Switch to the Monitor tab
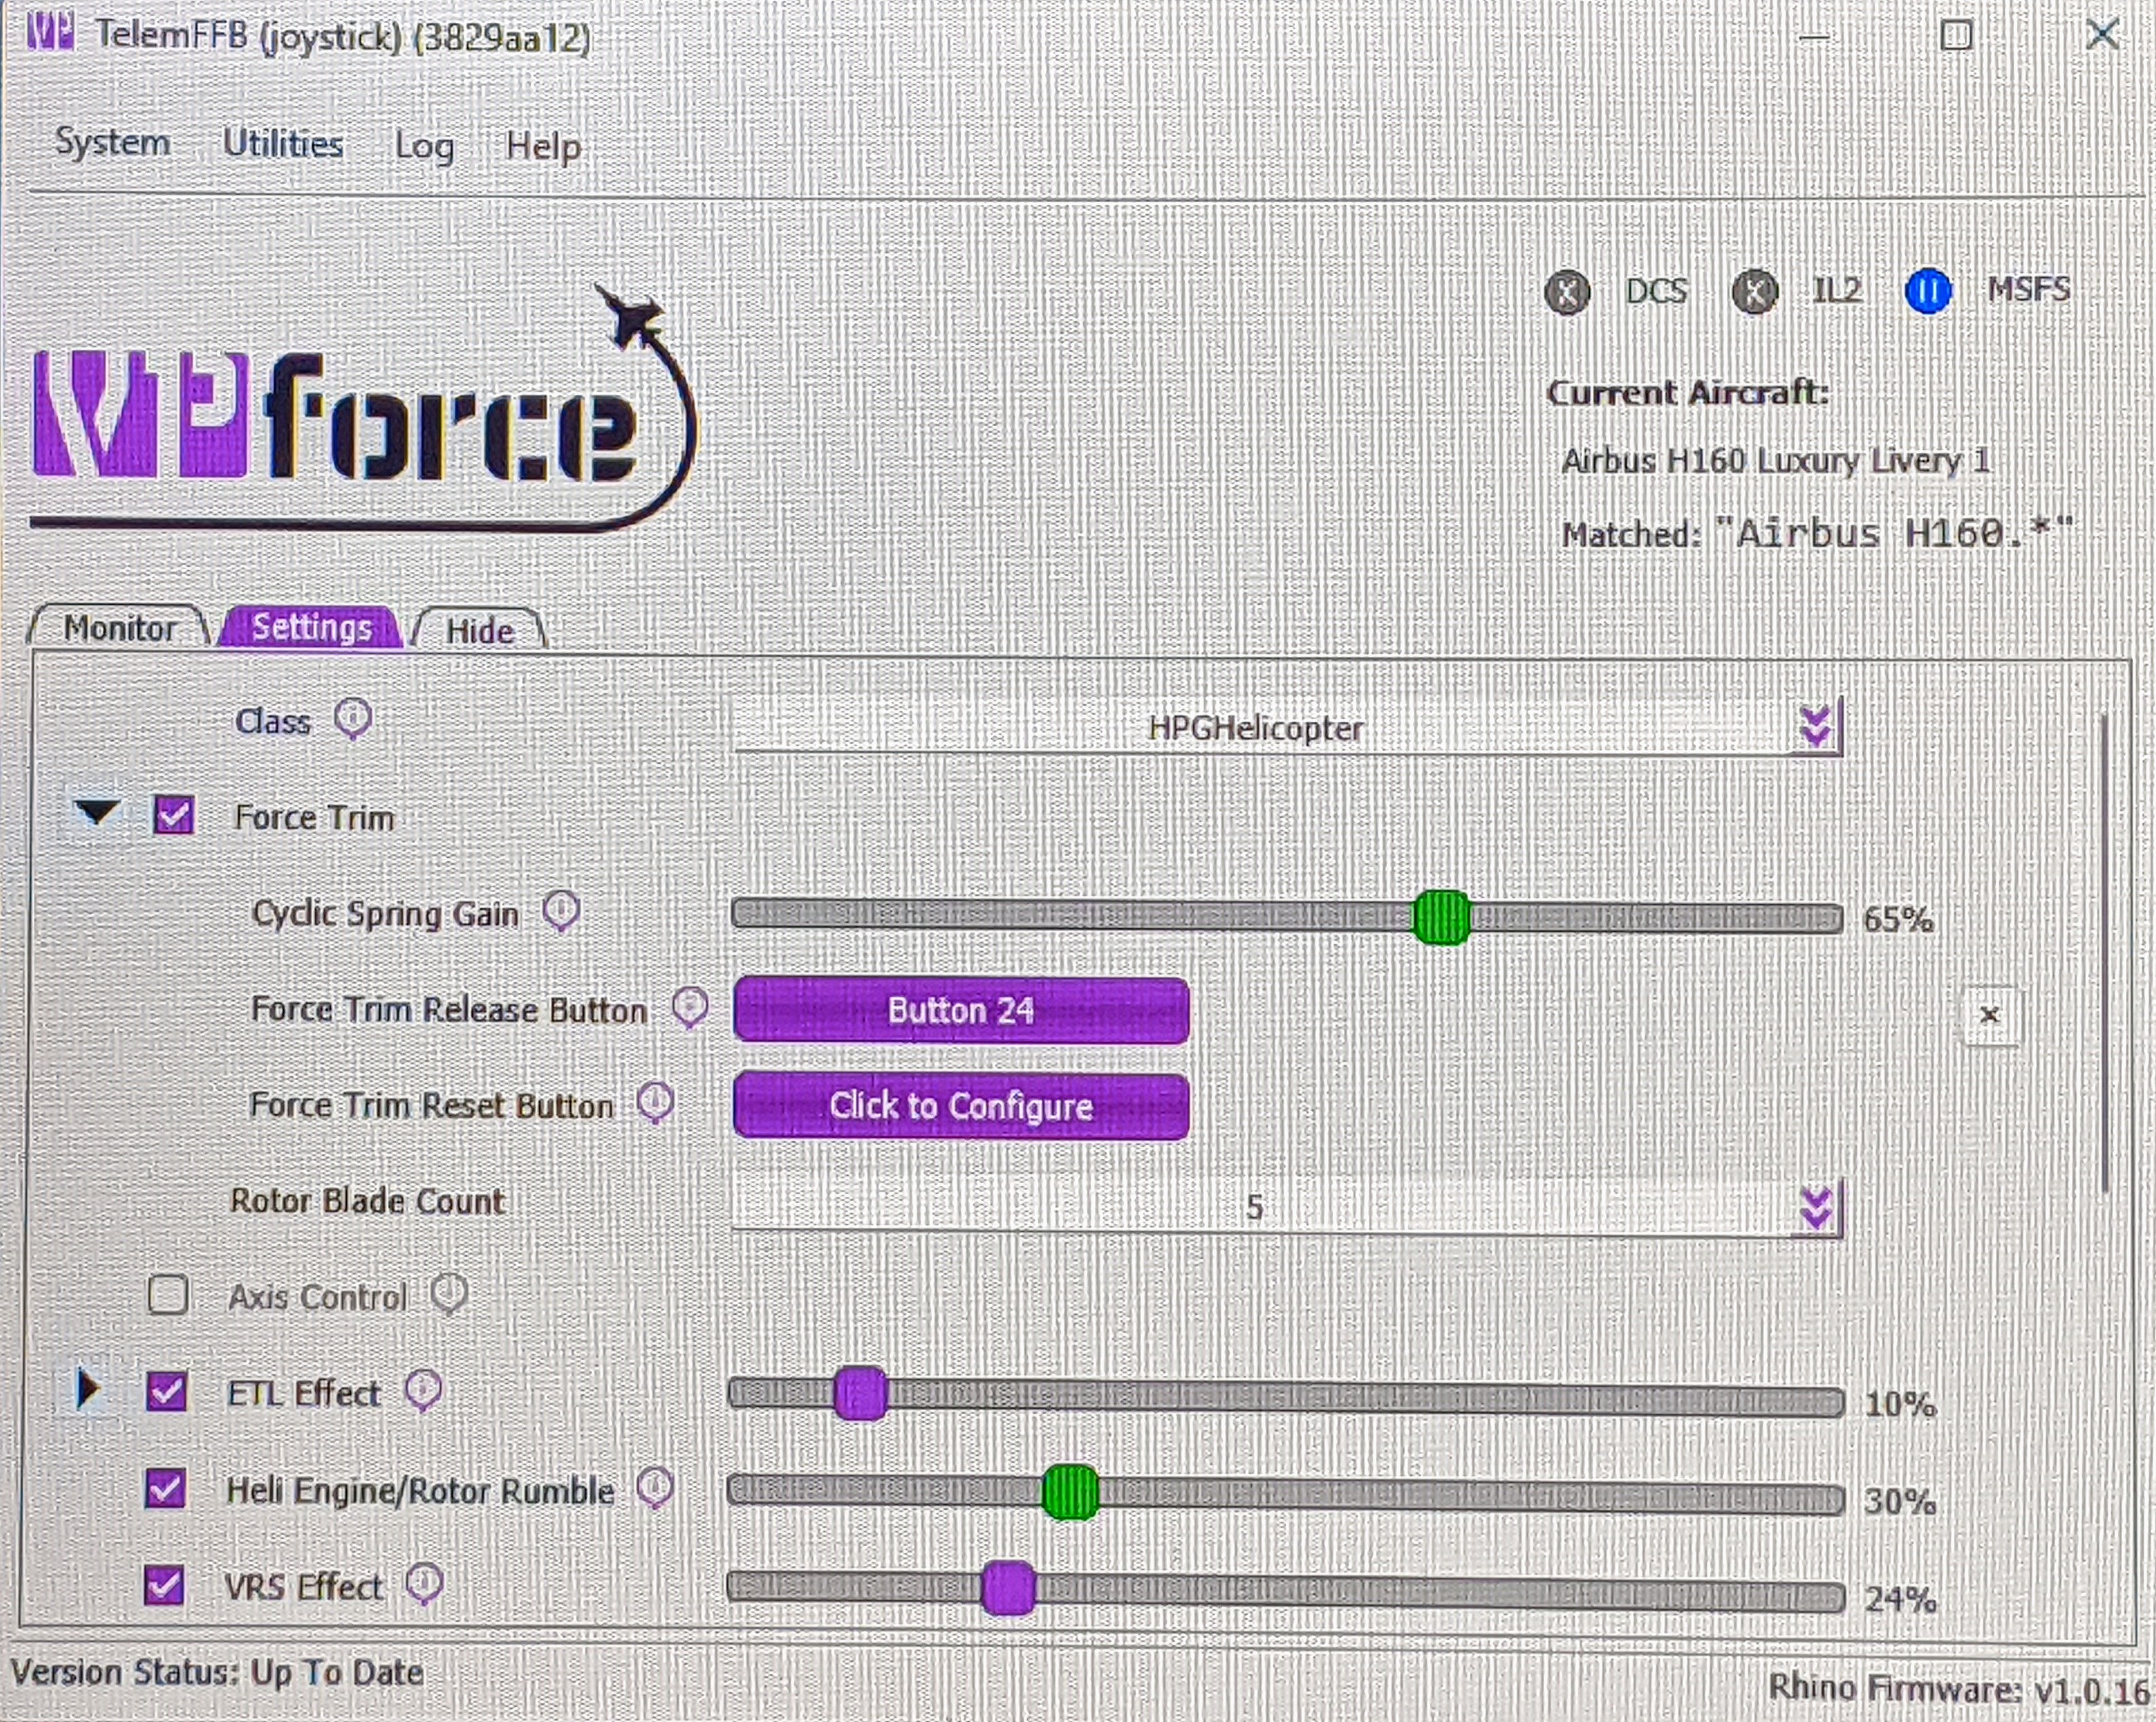 120,629
